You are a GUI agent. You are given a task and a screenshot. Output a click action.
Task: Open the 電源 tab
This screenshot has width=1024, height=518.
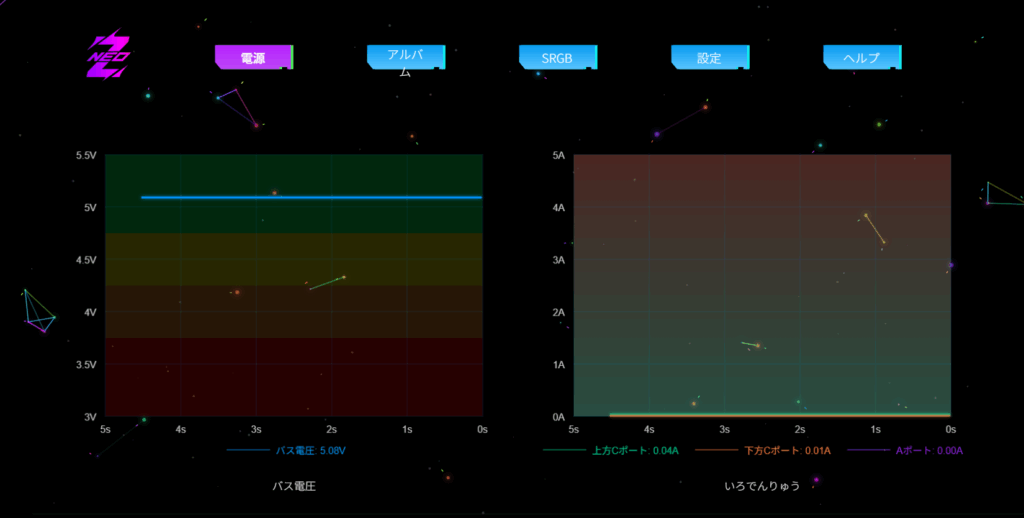pyautogui.click(x=254, y=57)
